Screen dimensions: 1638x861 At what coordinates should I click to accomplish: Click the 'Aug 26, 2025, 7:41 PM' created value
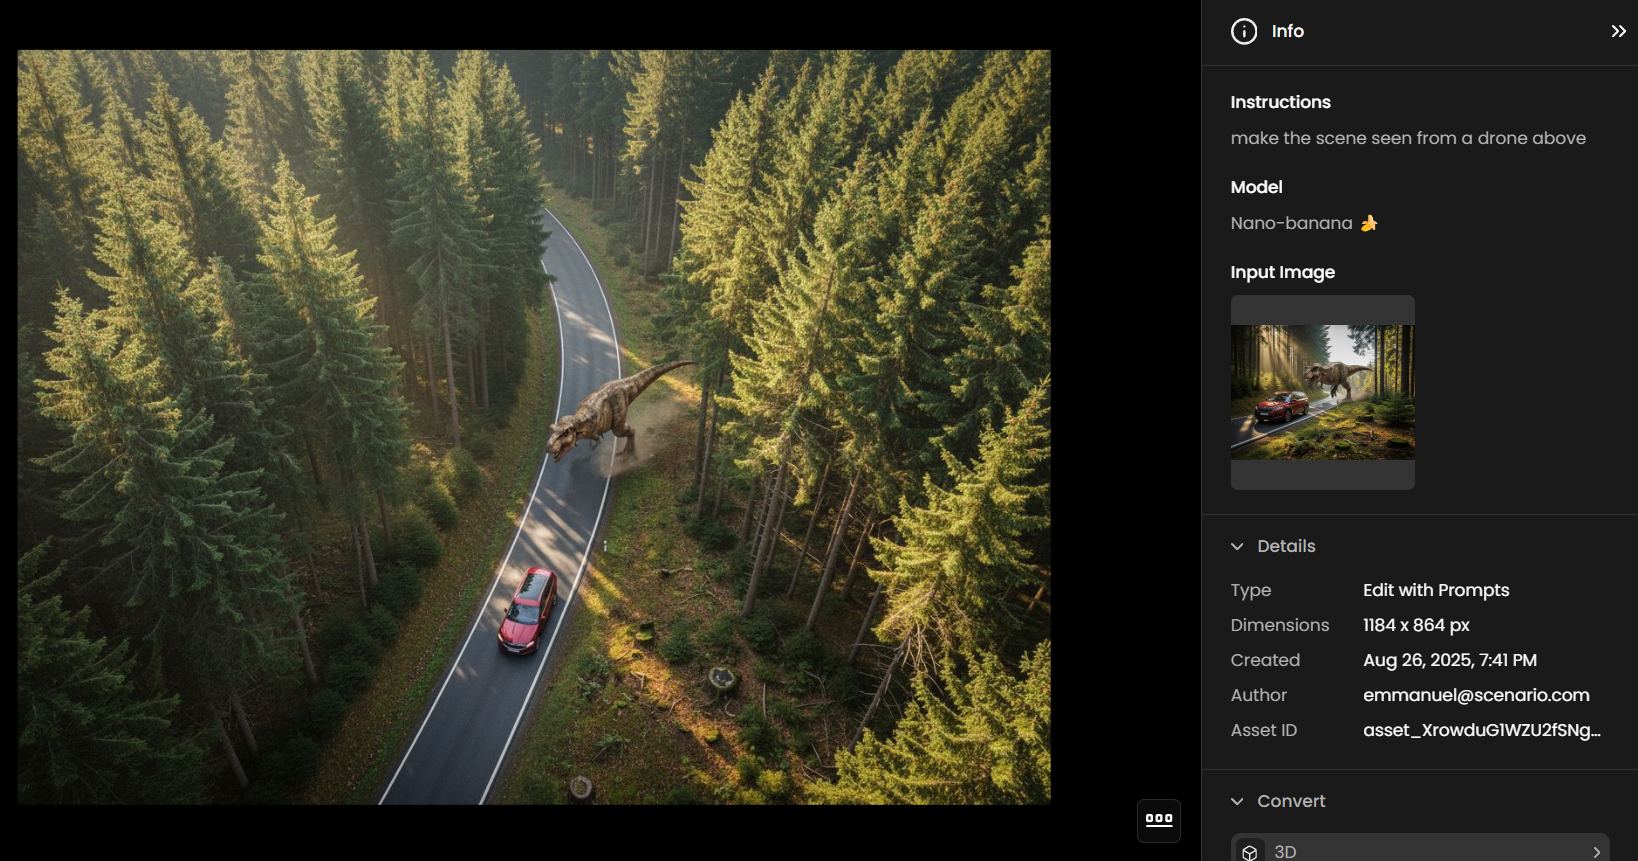[1450, 660]
